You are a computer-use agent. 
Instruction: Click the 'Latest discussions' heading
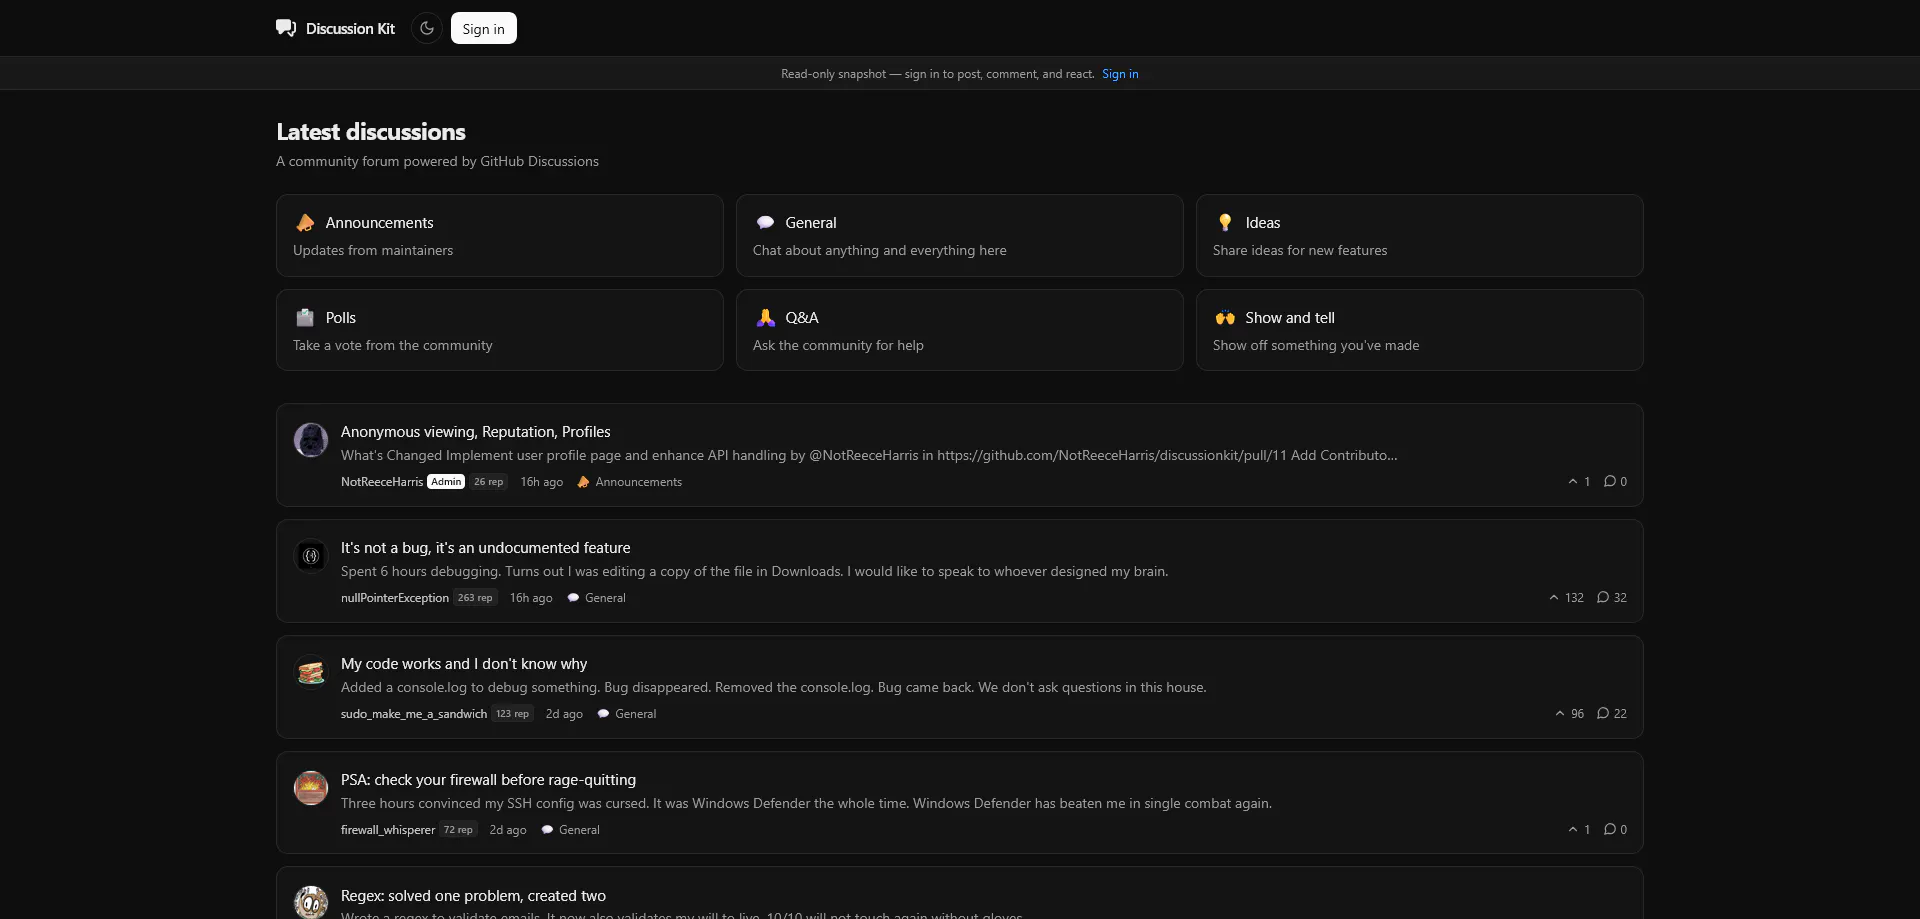(x=371, y=132)
